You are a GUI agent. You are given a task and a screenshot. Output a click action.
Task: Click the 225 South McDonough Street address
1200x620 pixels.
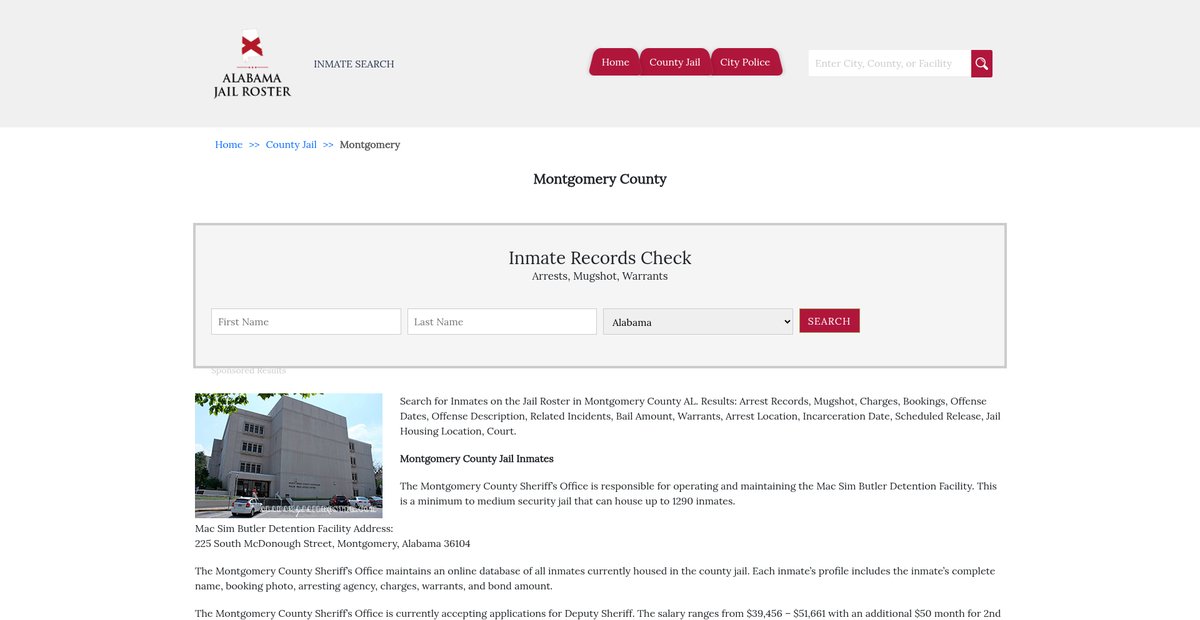click(x=332, y=544)
